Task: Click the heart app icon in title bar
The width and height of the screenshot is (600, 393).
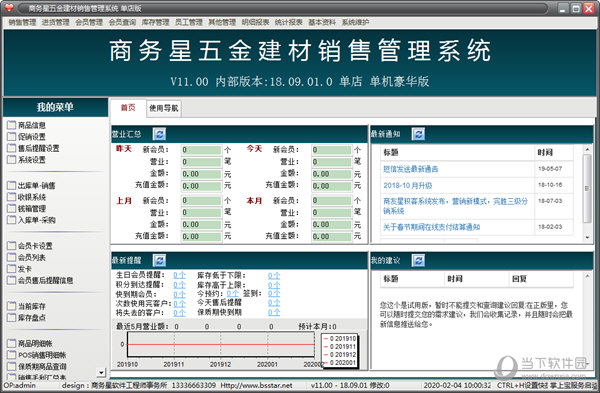Action: coord(8,8)
